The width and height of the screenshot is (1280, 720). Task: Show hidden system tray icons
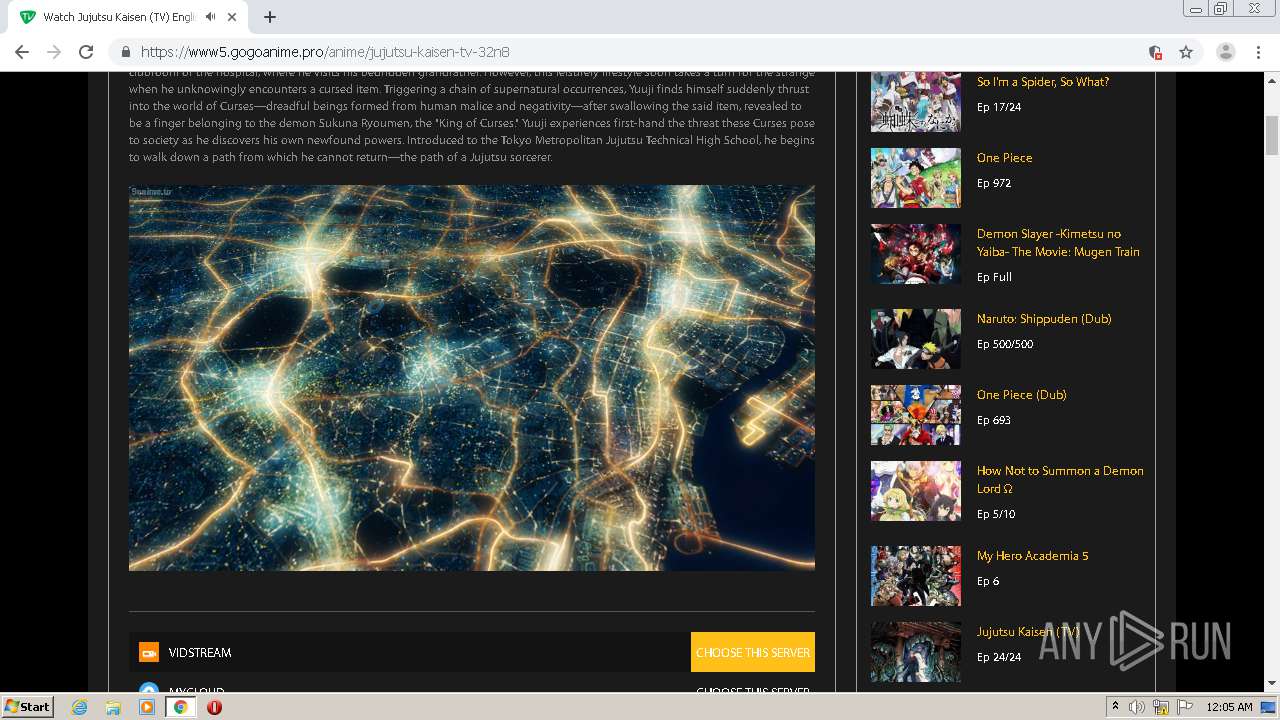pos(1116,707)
